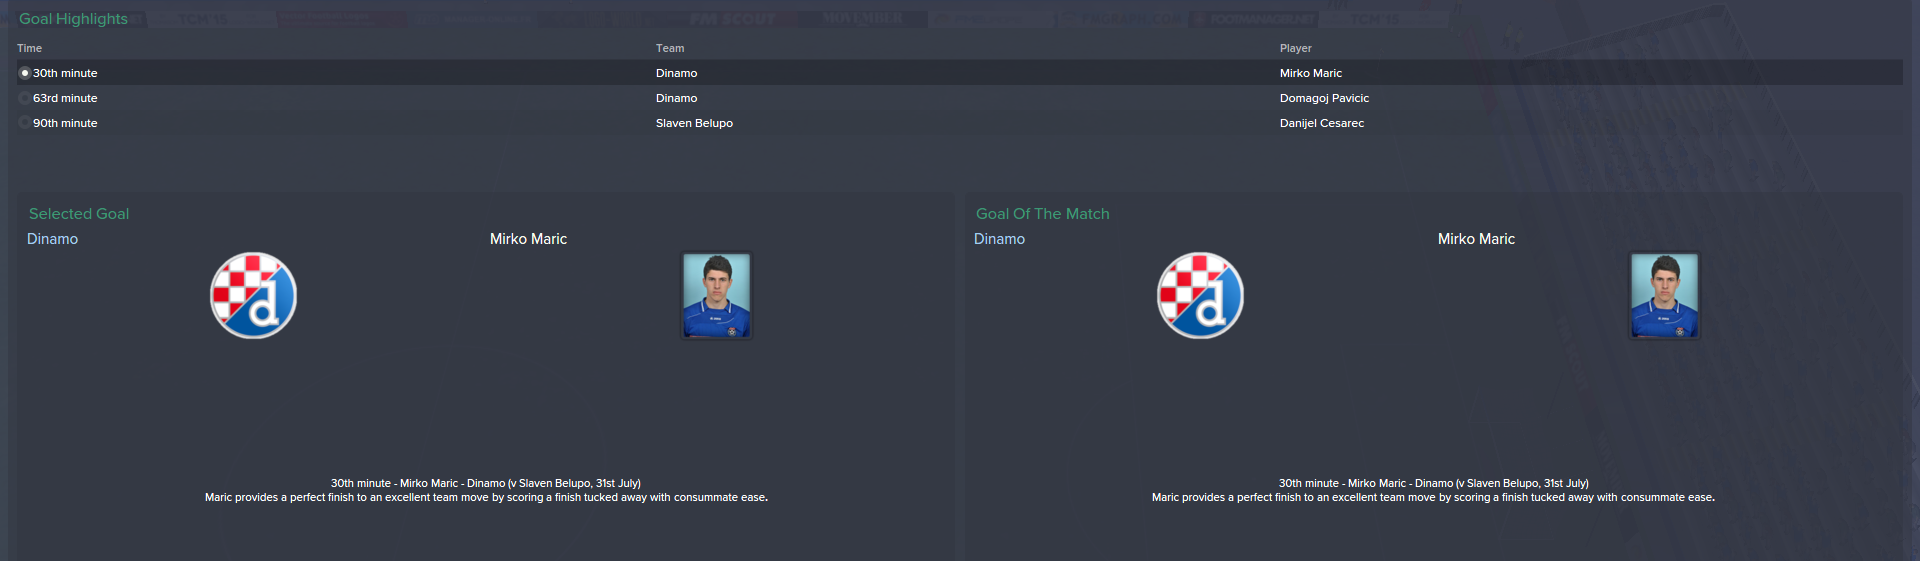Click Mirko Maric name in Selected Goal panel
The height and width of the screenshot is (561, 1920).
(528, 239)
